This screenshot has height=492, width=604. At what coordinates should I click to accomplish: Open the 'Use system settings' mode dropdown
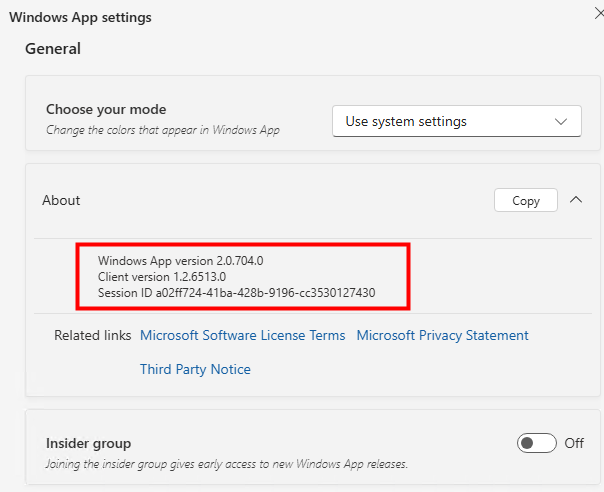click(456, 121)
